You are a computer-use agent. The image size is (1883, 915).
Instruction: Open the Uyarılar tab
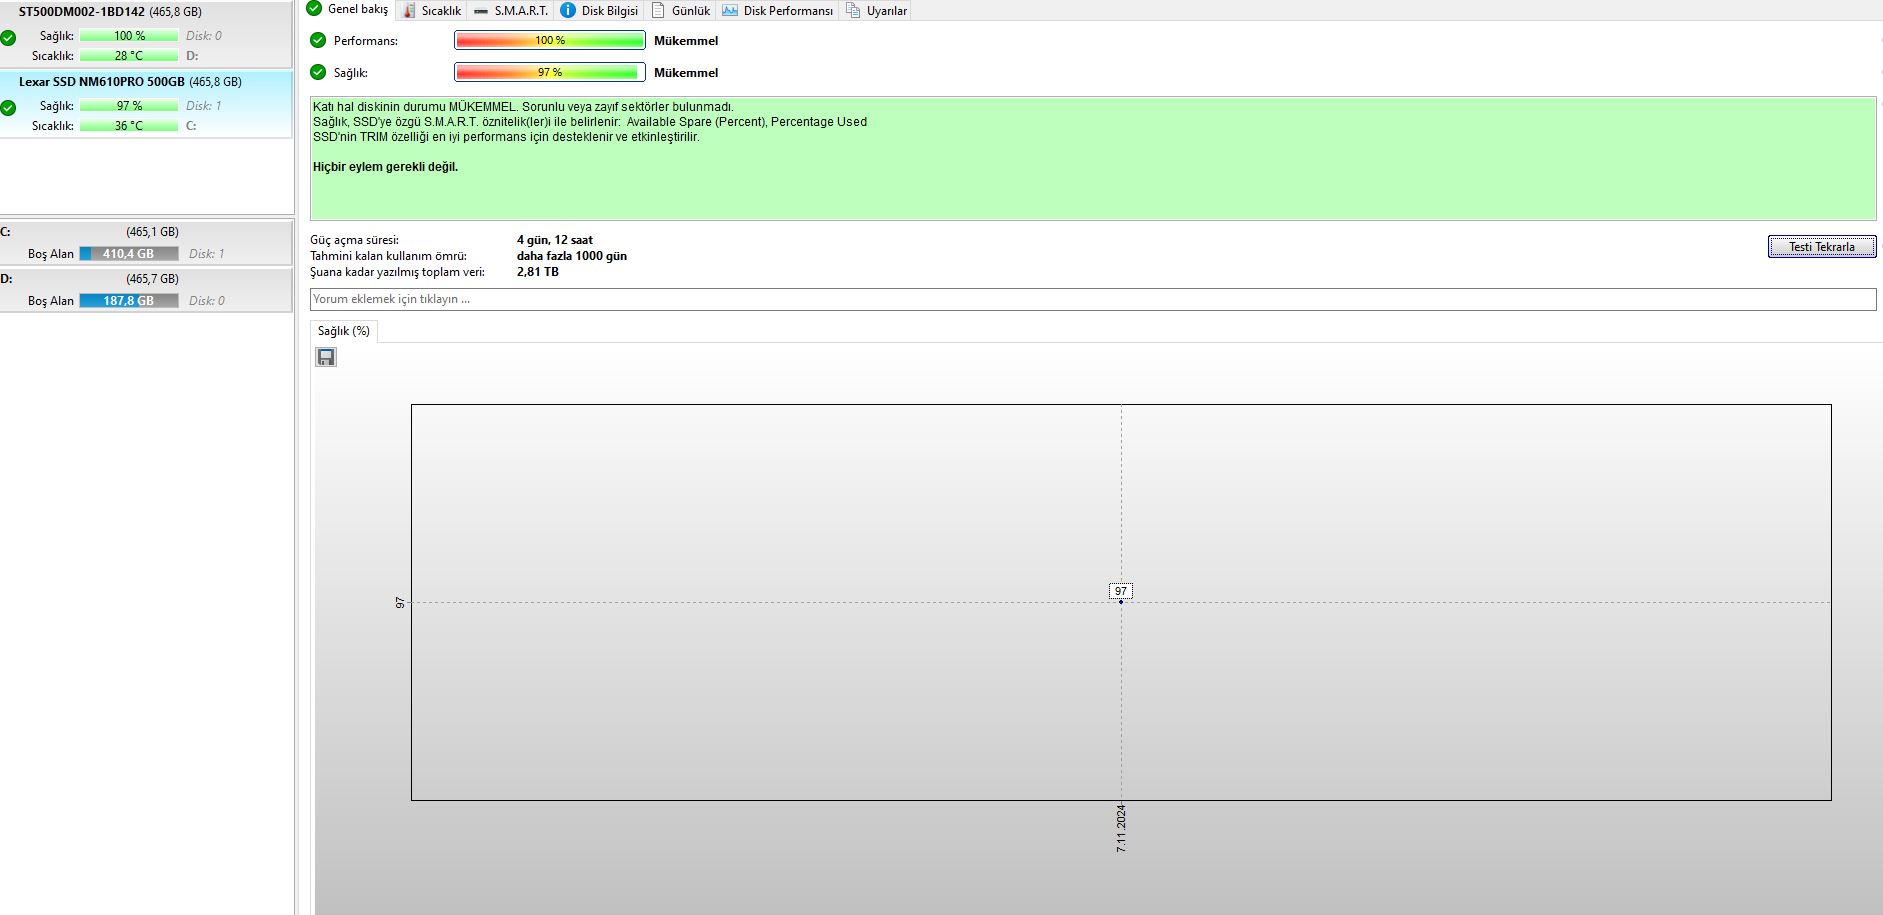coord(876,11)
